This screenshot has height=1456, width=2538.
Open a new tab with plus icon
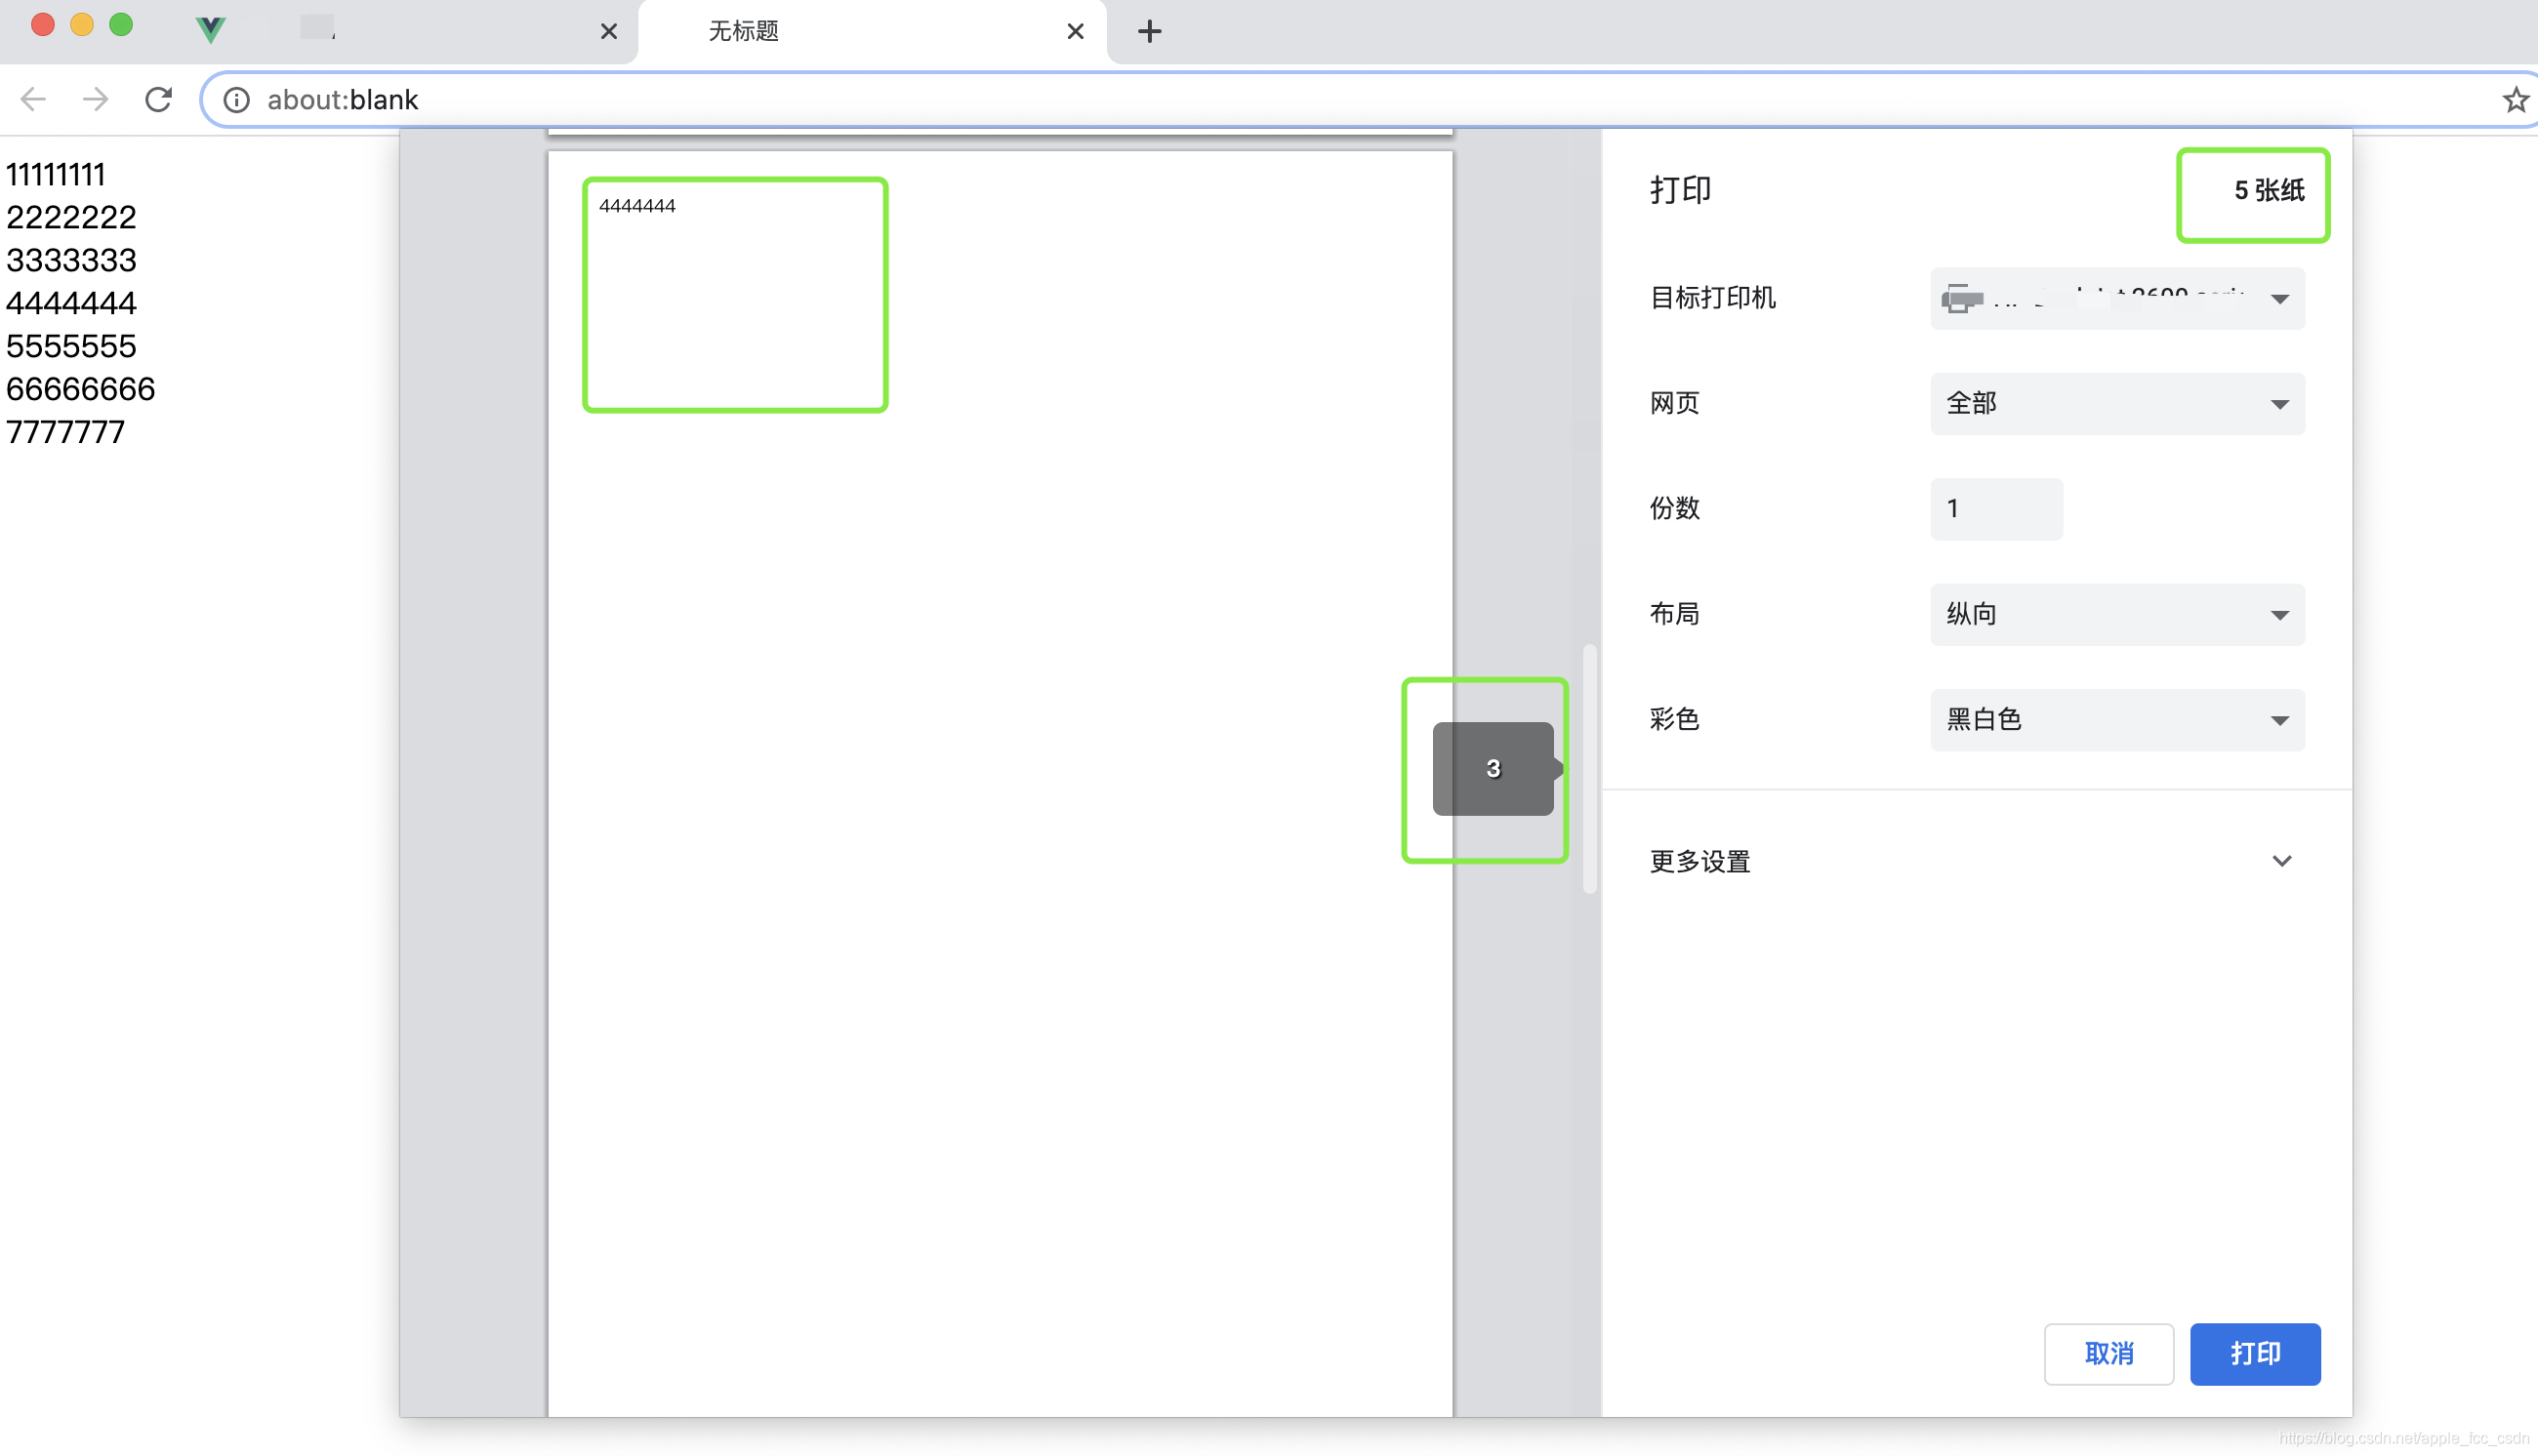[1149, 31]
